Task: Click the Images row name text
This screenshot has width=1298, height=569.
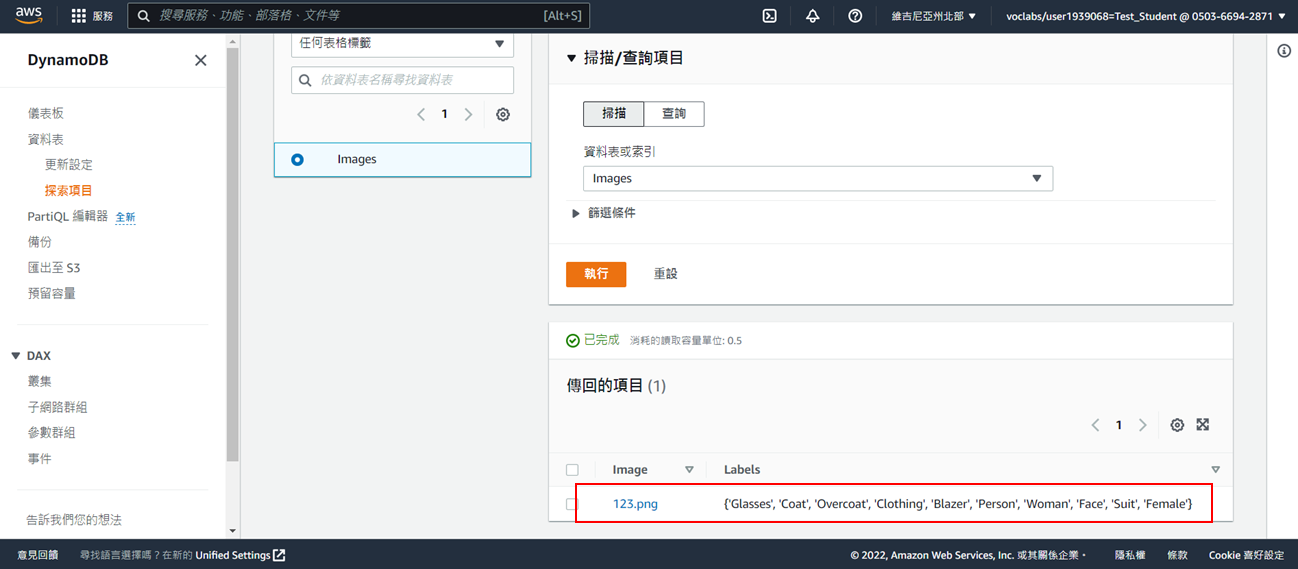Action: [357, 159]
